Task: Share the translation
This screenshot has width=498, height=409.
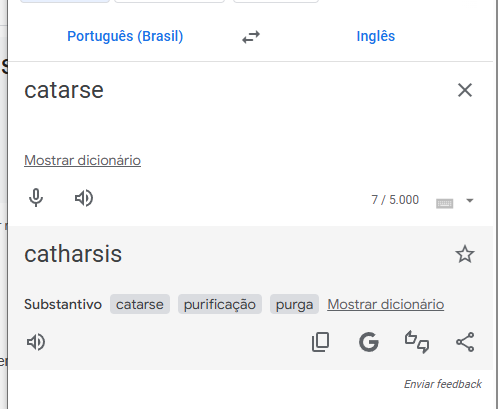Action: [x=465, y=342]
